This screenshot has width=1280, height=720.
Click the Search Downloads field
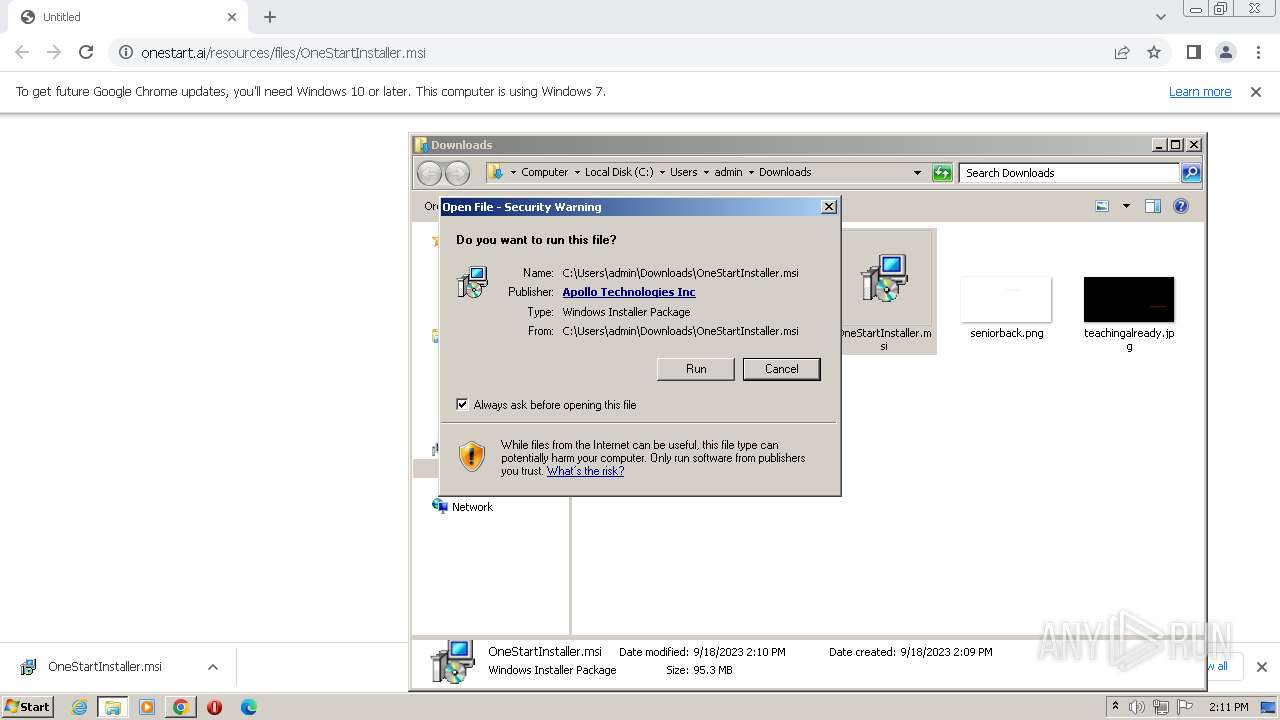1069,173
